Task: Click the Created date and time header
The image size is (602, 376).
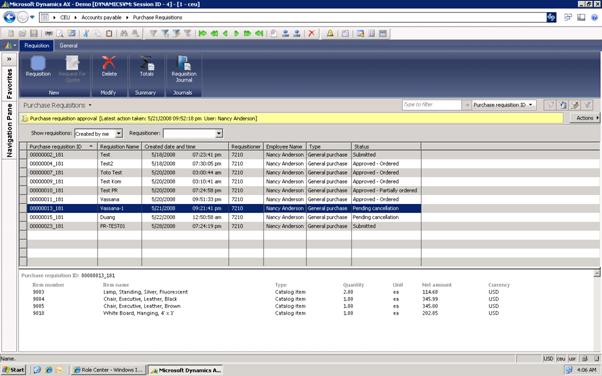Action: point(185,146)
